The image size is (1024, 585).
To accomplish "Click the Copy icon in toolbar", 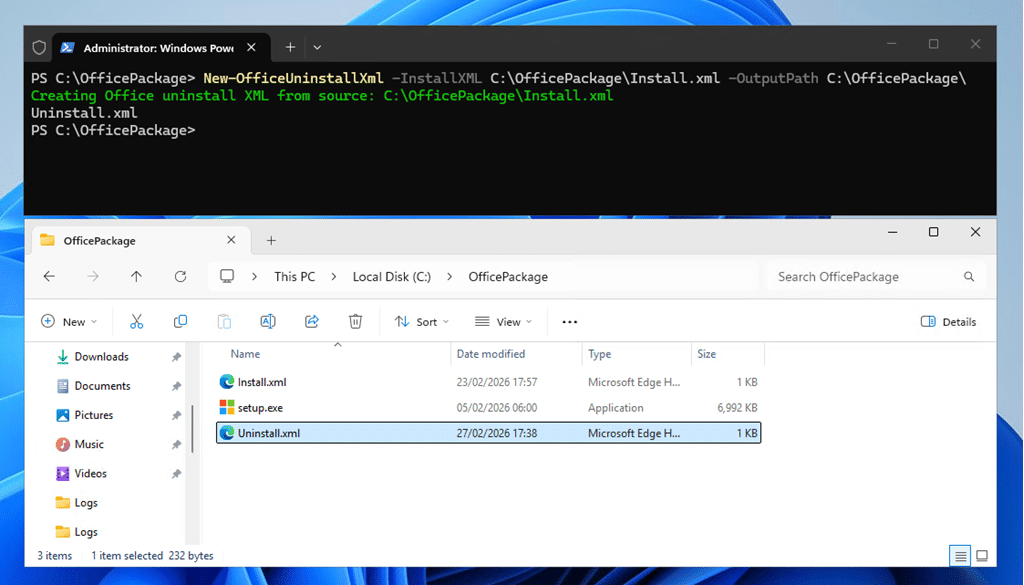I will (x=180, y=321).
